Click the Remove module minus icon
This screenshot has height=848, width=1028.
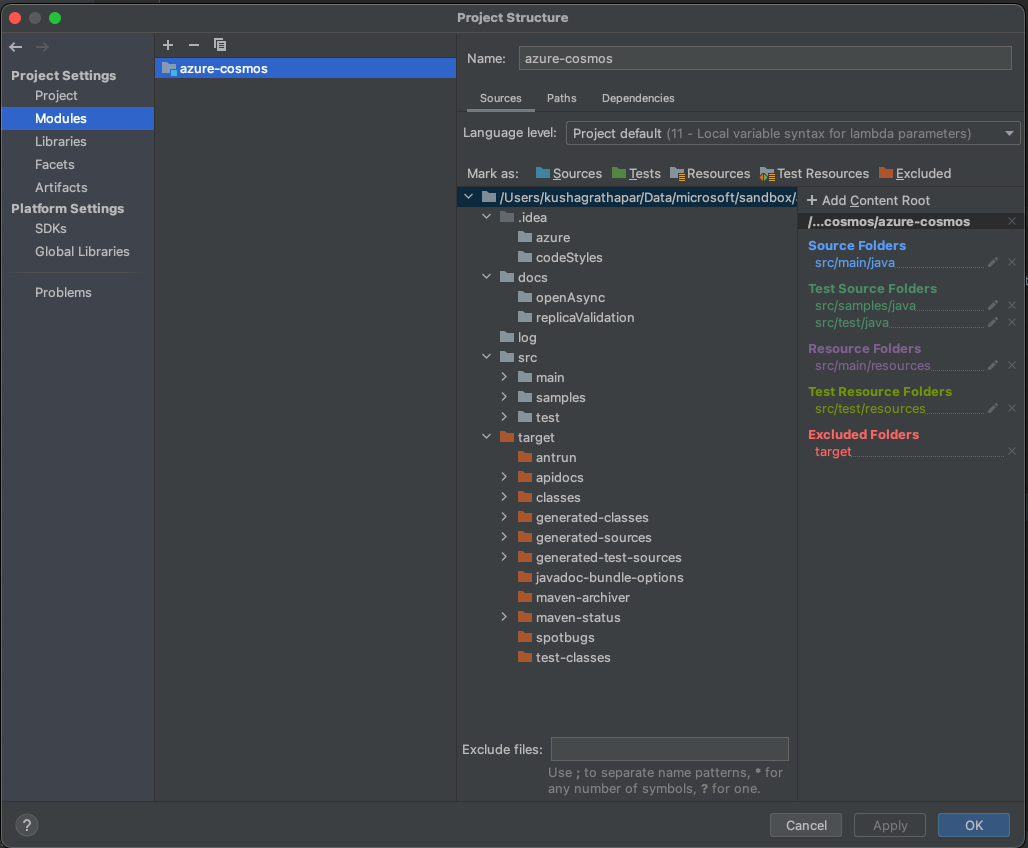pyautogui.click(x=194, y=45)
